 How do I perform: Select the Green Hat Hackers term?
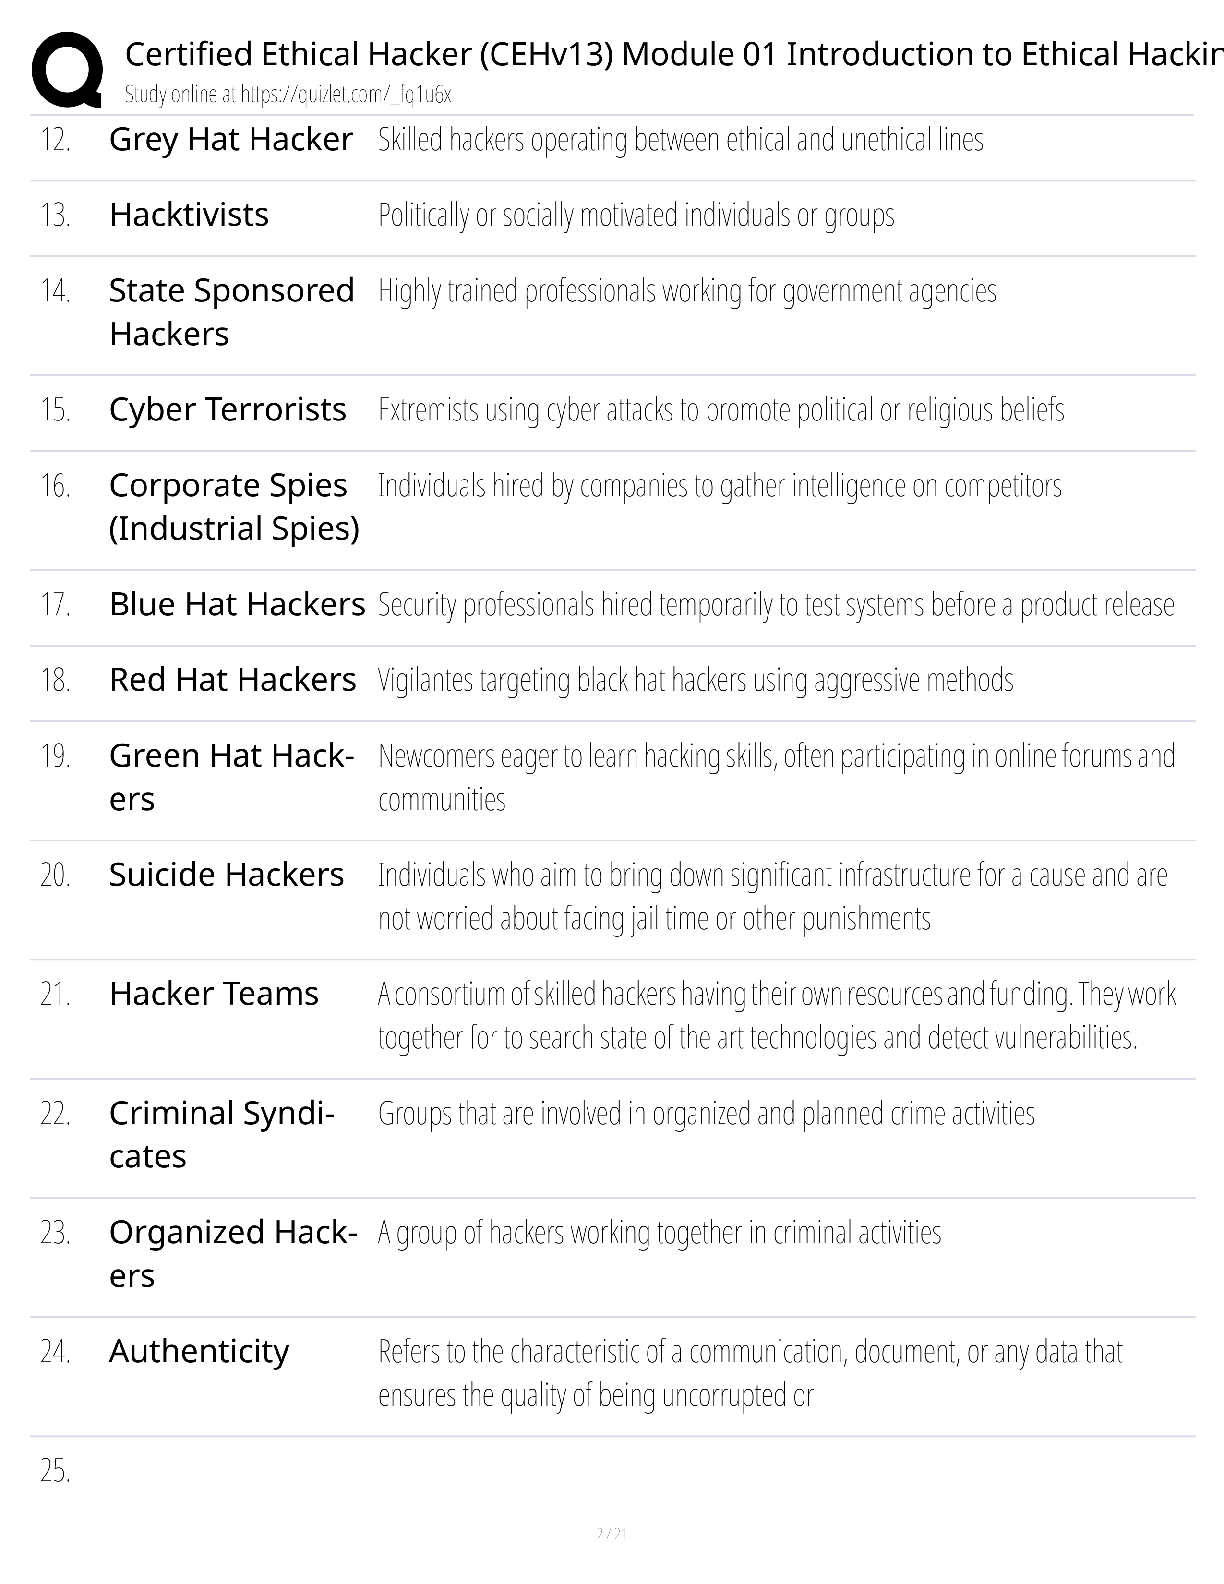tap(232, 777)
